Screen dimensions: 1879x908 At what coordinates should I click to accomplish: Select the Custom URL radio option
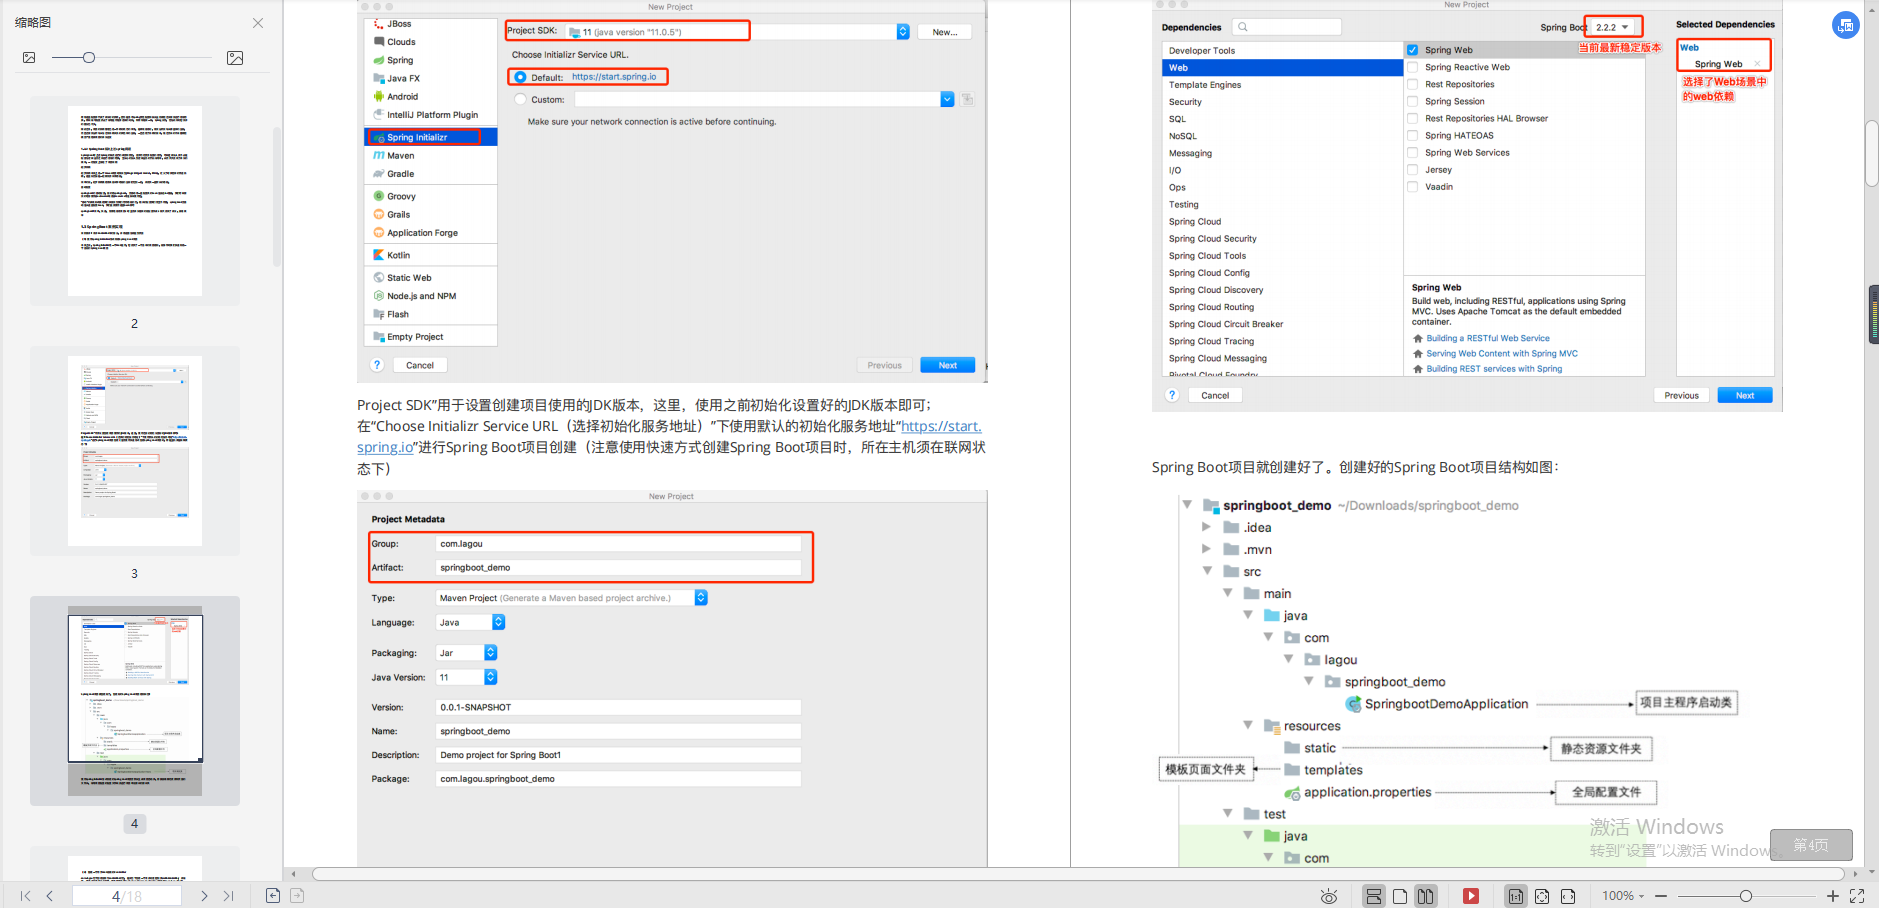point(520,99)
